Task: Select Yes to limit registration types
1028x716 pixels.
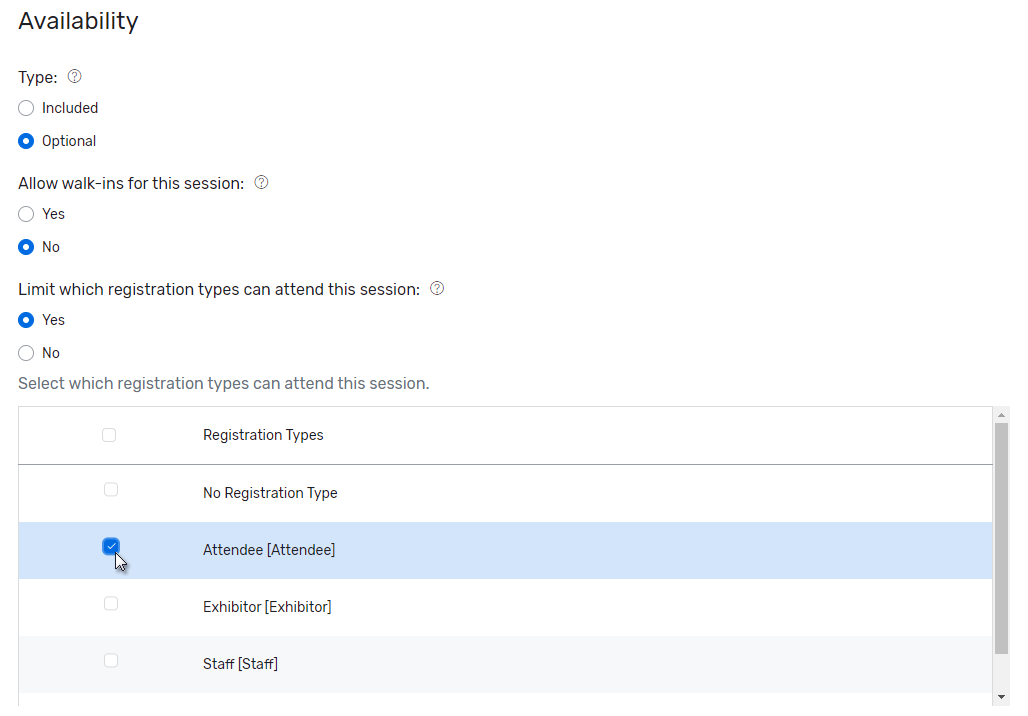Action: point(27,320)
